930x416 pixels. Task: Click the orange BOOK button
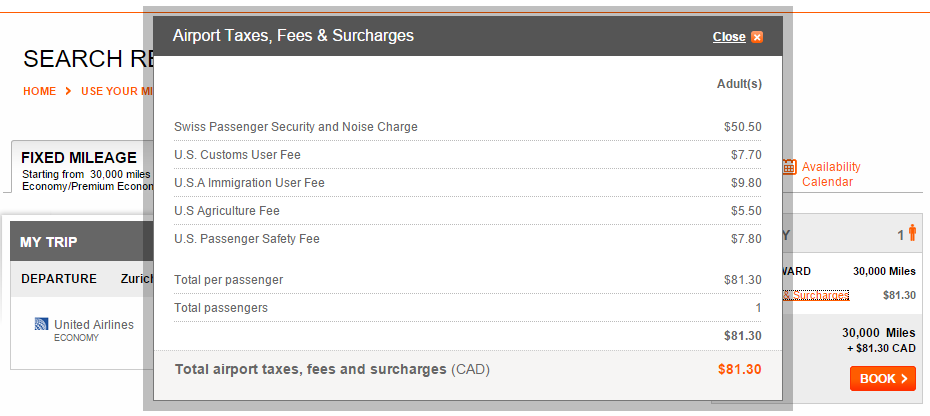pos(883,379)
